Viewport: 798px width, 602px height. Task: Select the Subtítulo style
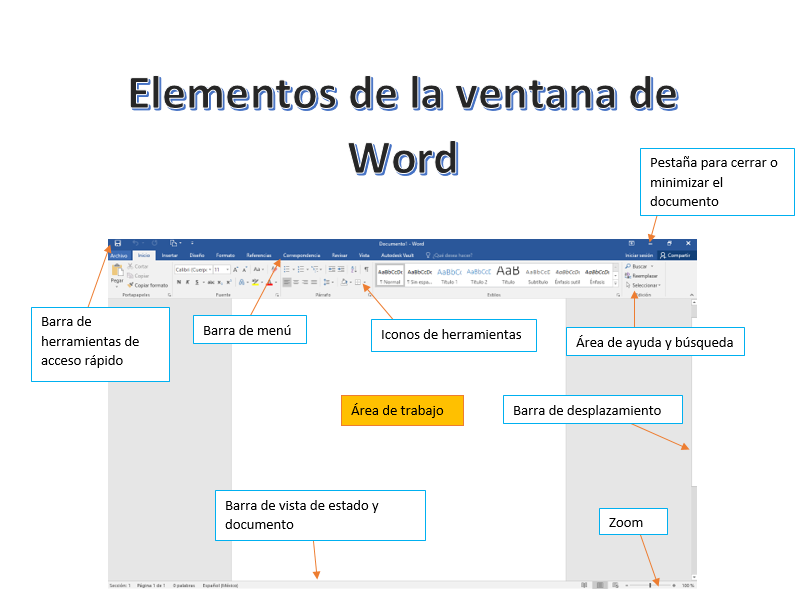click(538, 275)
